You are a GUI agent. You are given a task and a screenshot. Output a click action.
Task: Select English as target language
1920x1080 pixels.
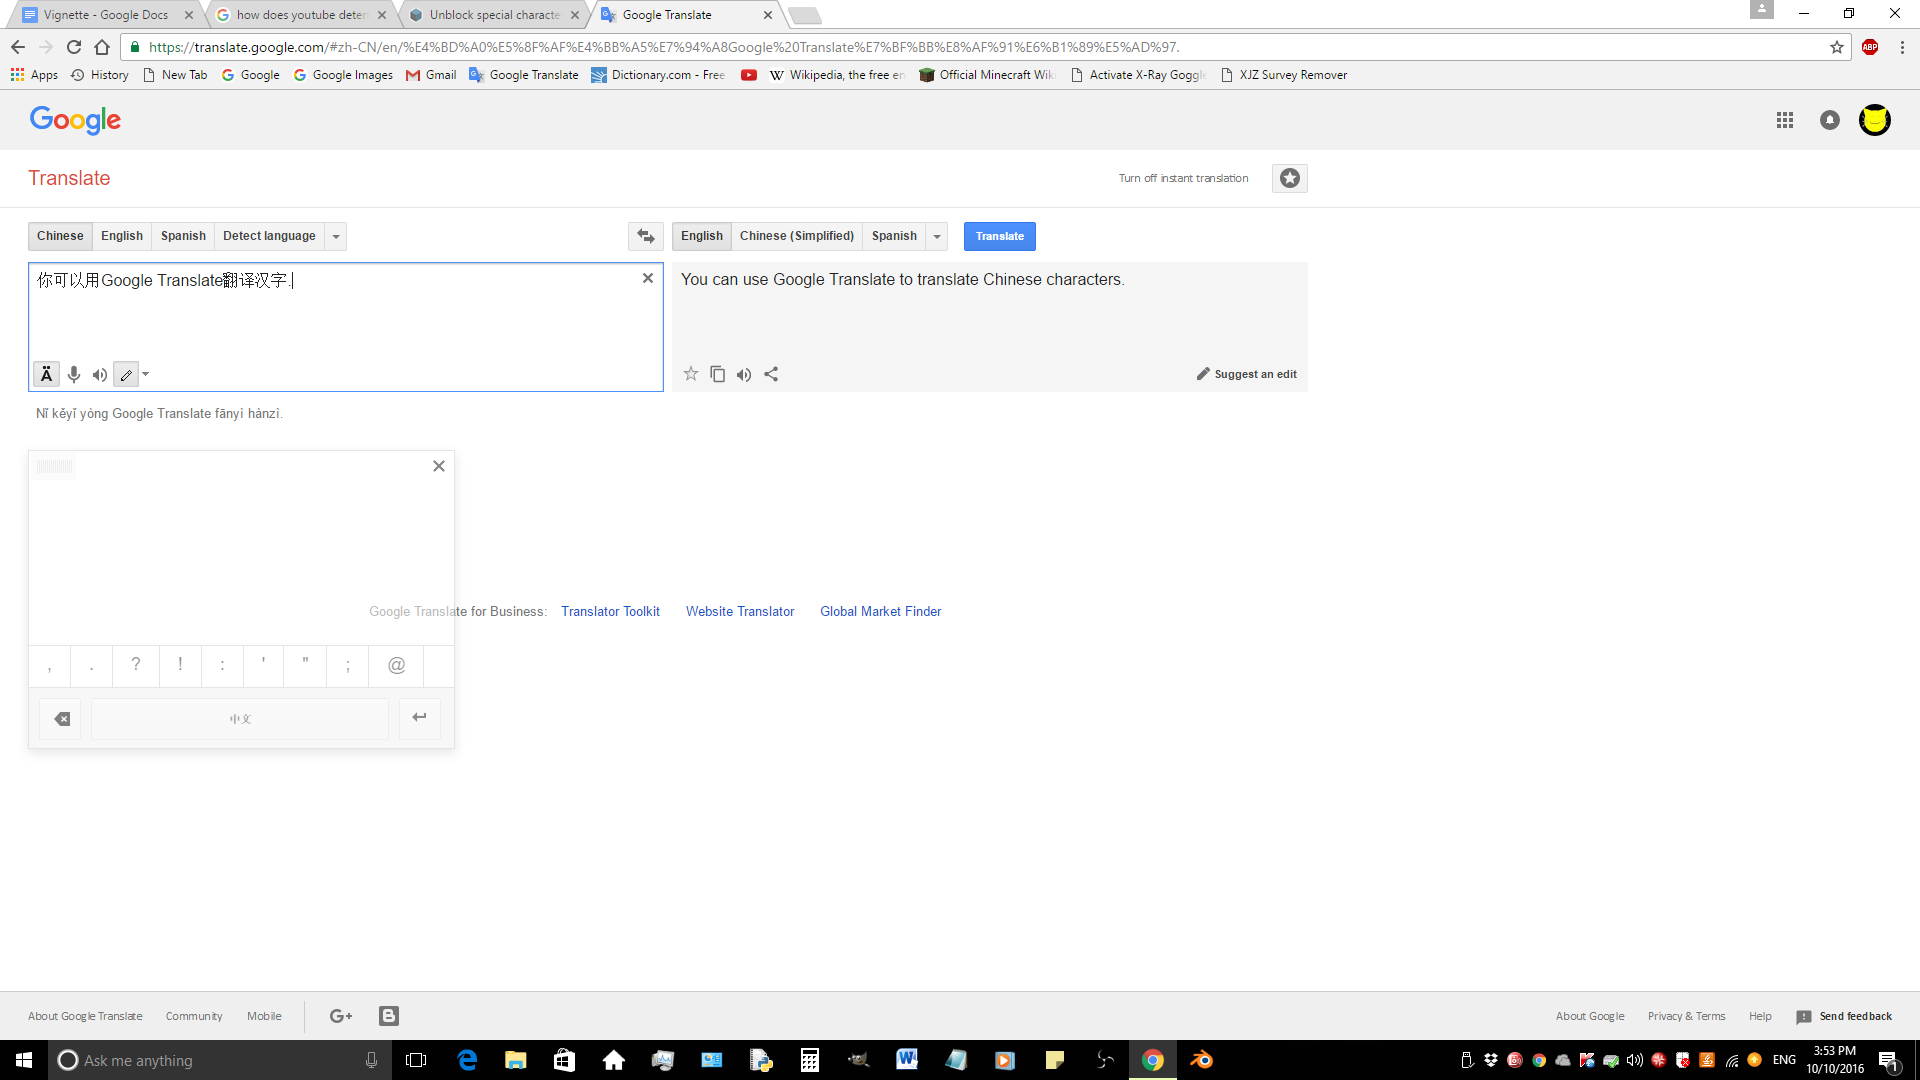pos(702,236)
